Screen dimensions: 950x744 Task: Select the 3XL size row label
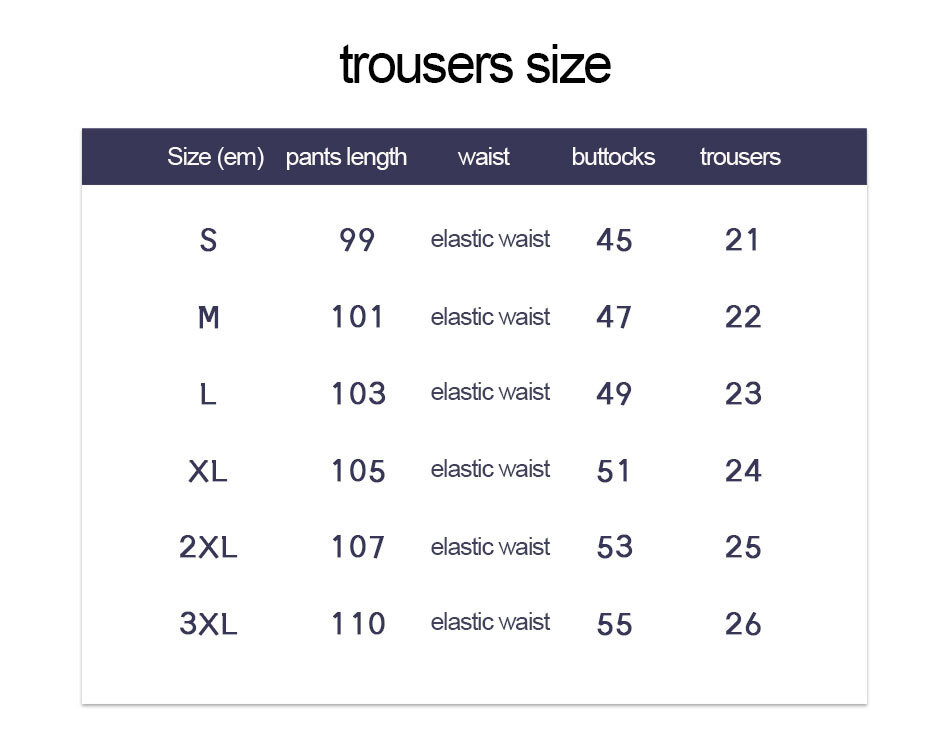[x=208, y=623]
